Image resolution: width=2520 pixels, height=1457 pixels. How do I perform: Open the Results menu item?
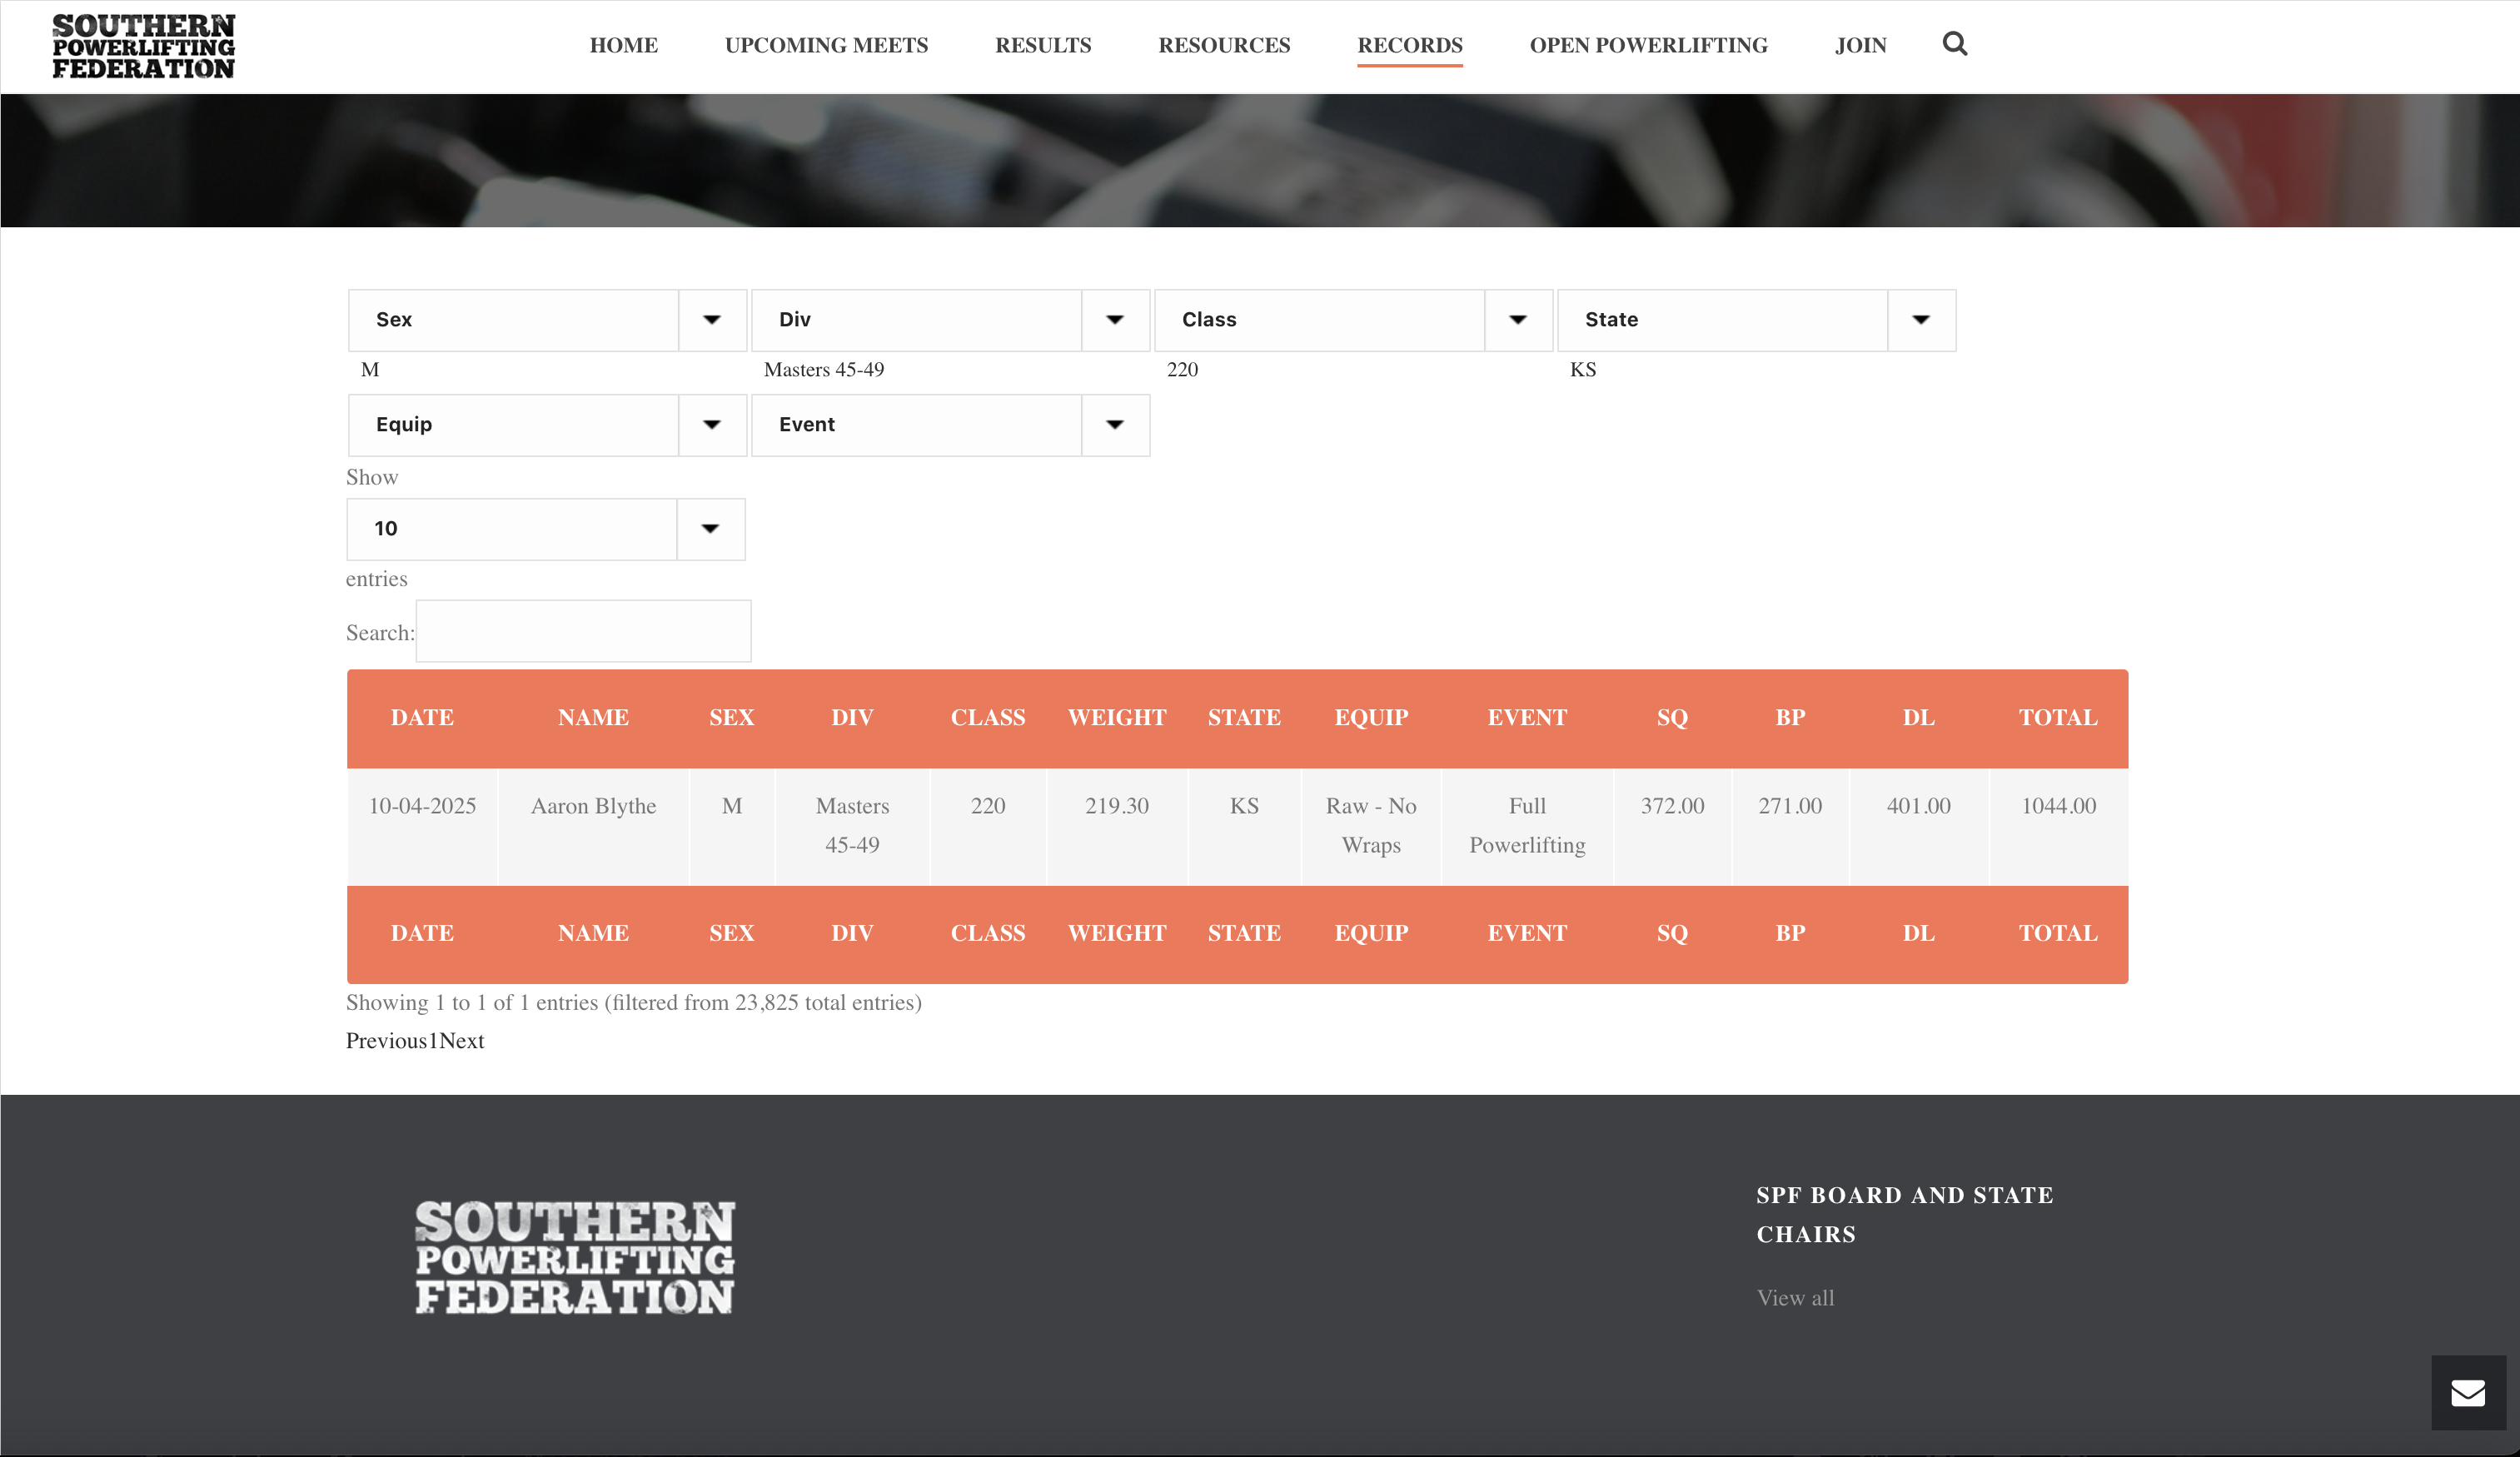(x=1043, y=45)
